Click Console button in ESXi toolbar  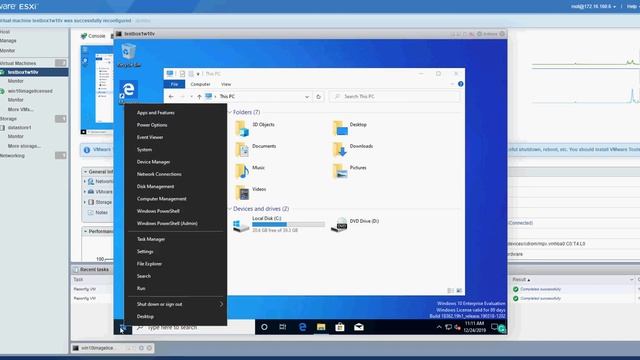point(93,36)
